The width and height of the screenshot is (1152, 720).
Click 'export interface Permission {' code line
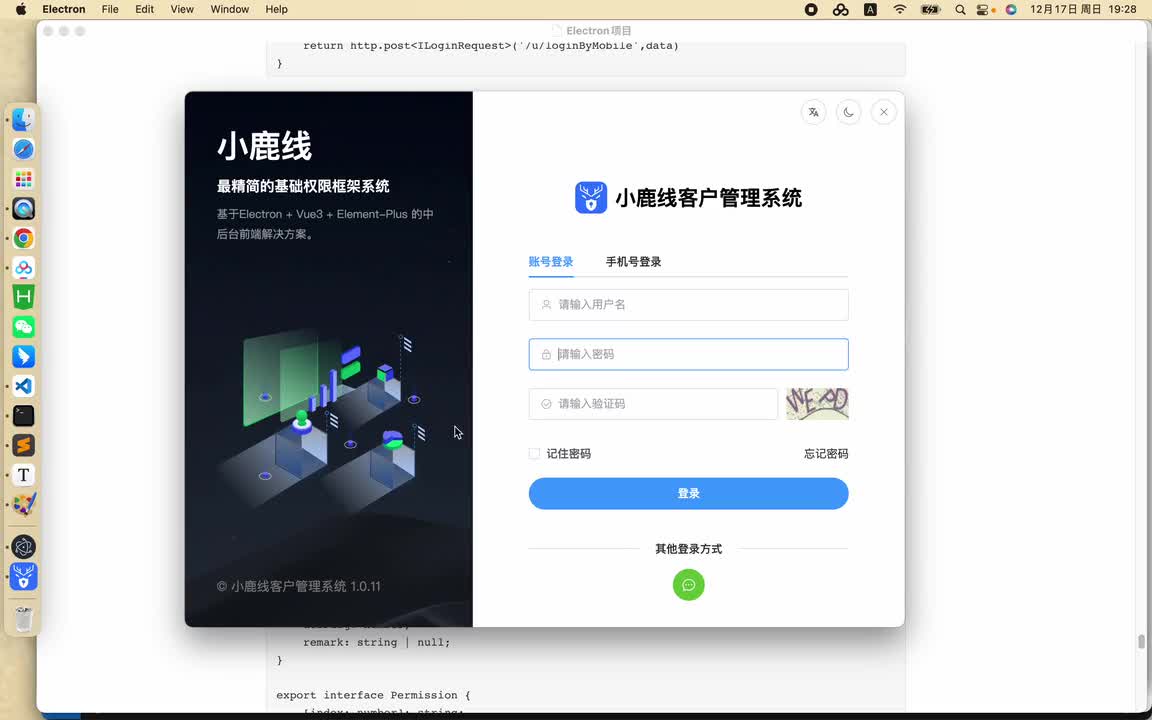(373, 695)
